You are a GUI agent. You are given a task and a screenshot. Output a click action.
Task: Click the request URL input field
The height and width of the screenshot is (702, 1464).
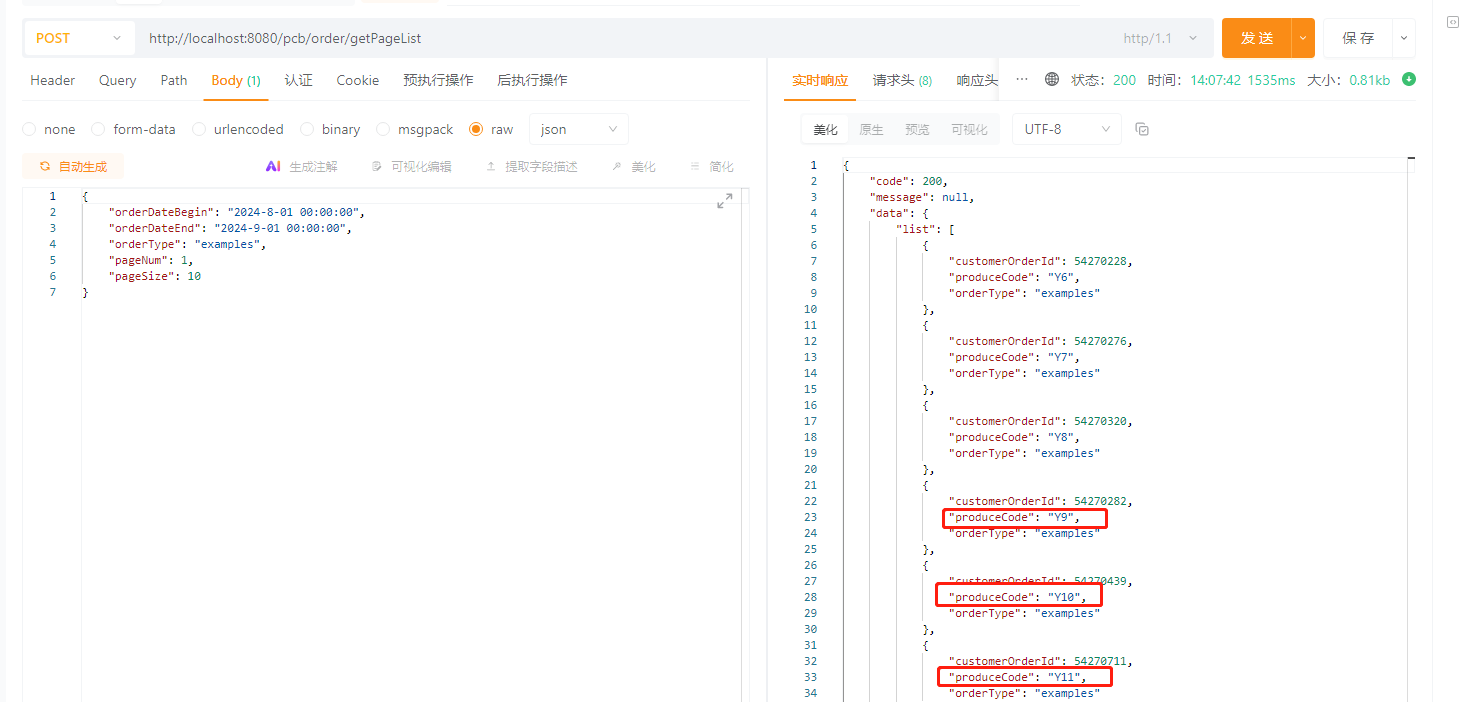(620, 38)
